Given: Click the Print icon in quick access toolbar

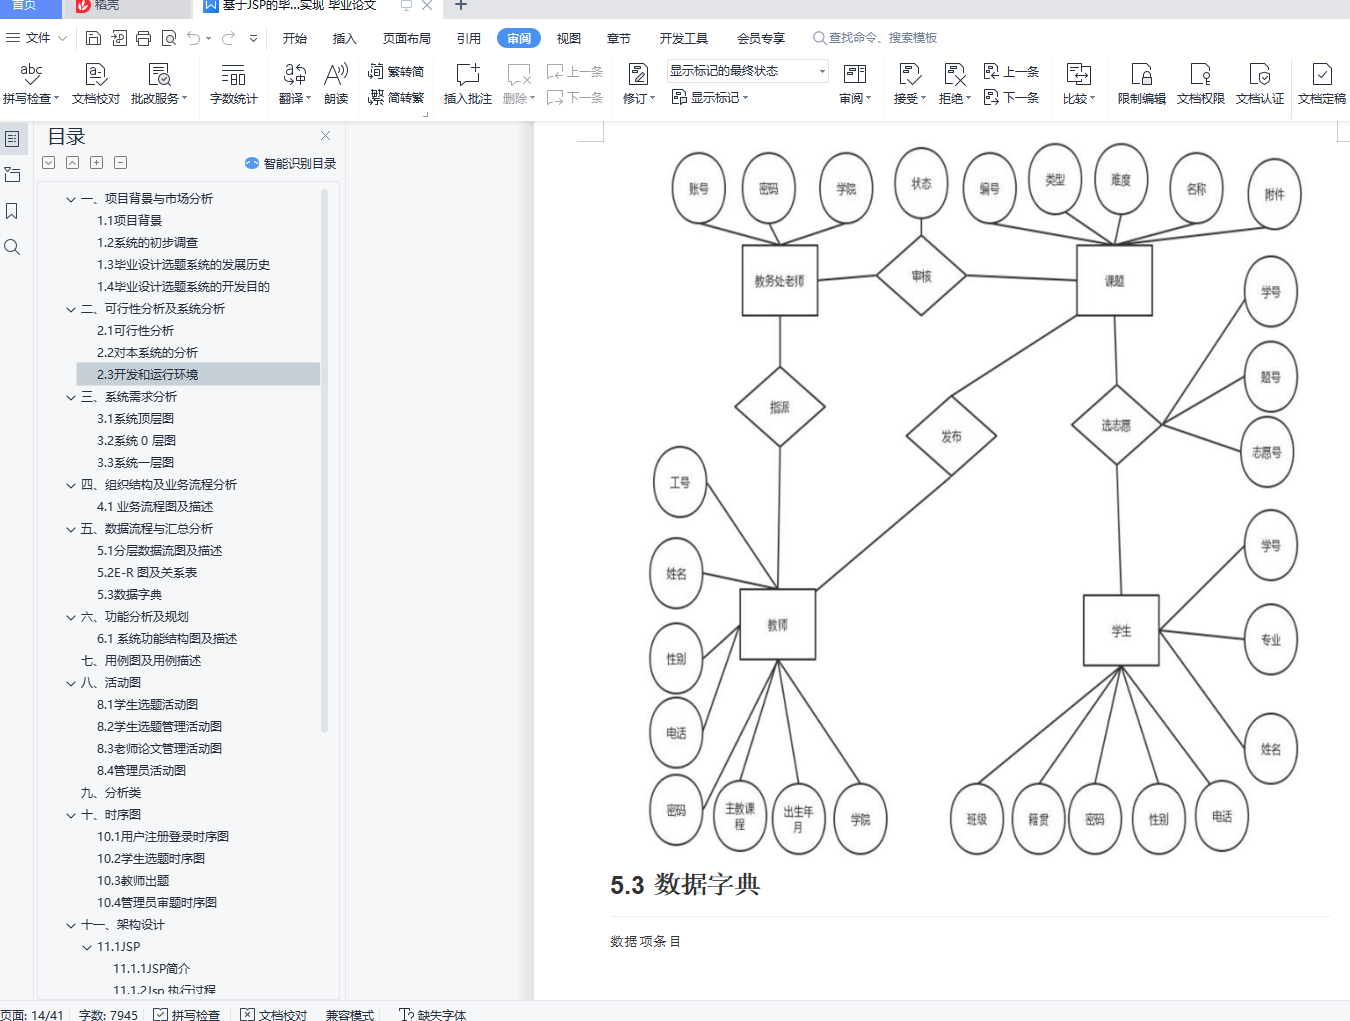Looking at the screenshot, I should (143, 38).
